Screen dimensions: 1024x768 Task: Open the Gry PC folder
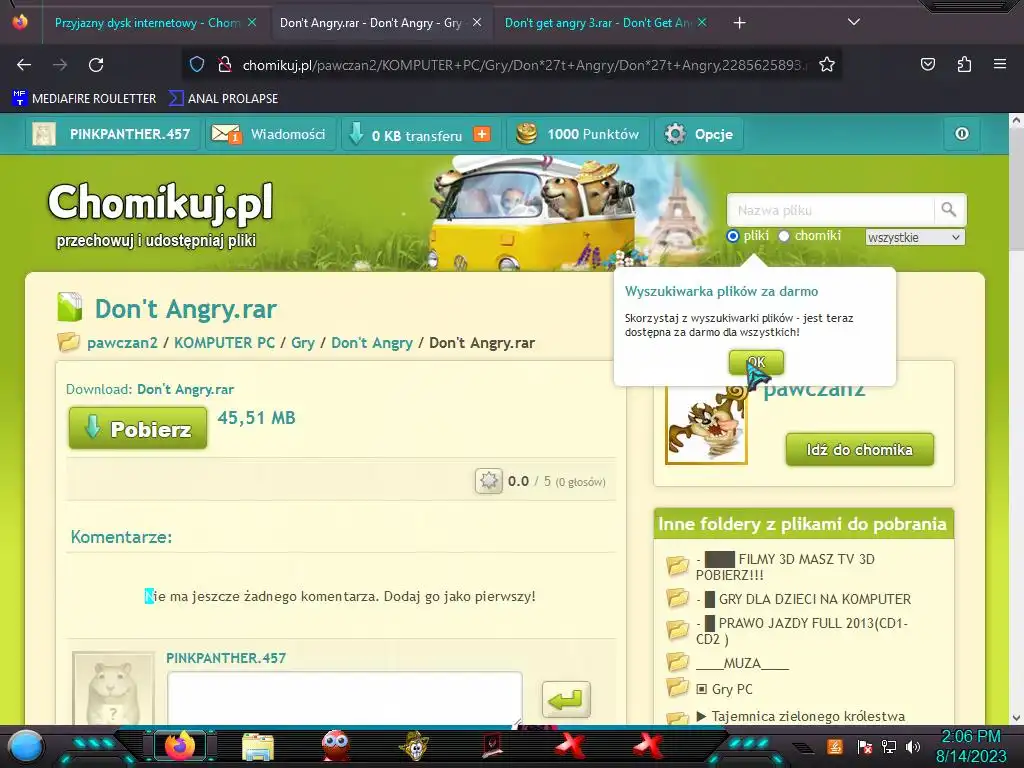pyautogui.click(x=724, y=689)
